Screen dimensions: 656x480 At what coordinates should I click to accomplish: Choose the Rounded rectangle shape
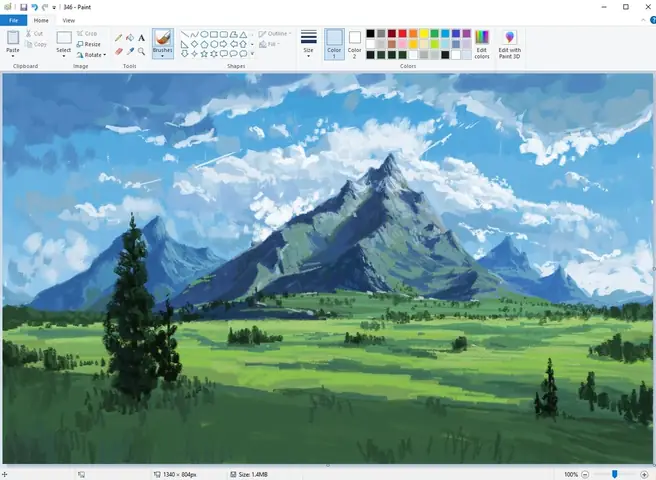click(x=223, y=34)
